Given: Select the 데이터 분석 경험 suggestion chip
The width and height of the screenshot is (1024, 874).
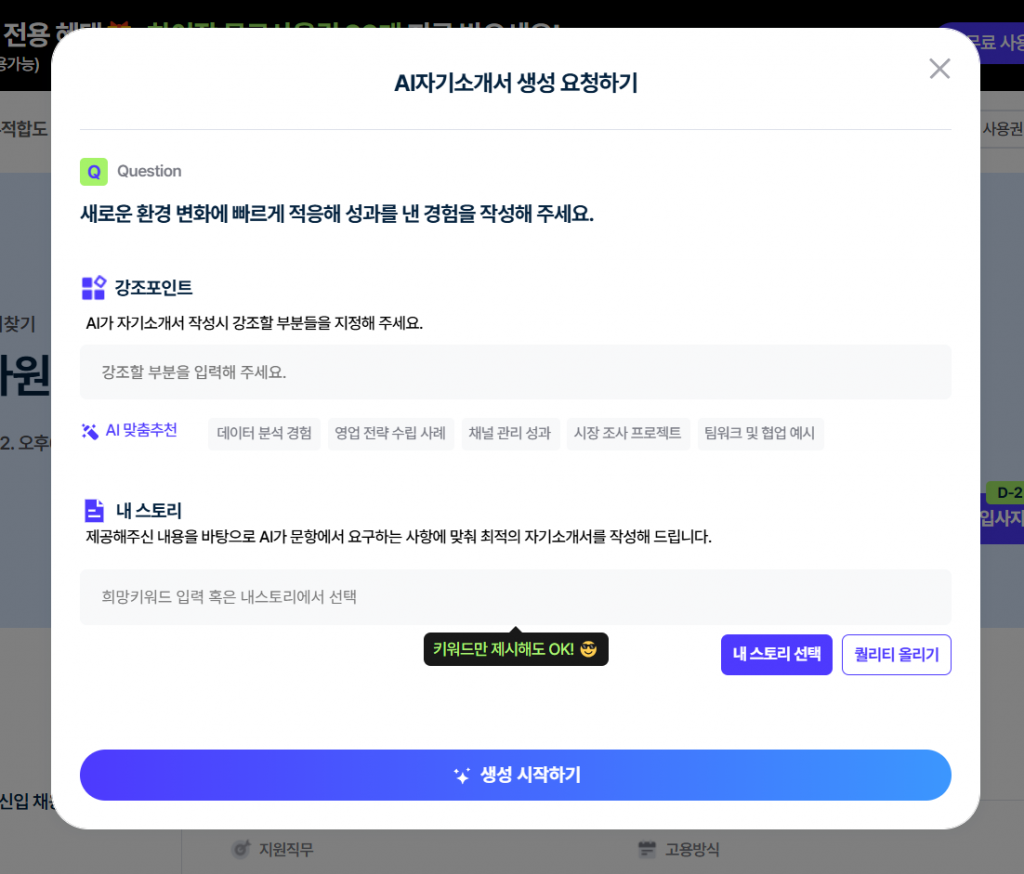Looking at the screenshot, I should [x=264, y=434].
